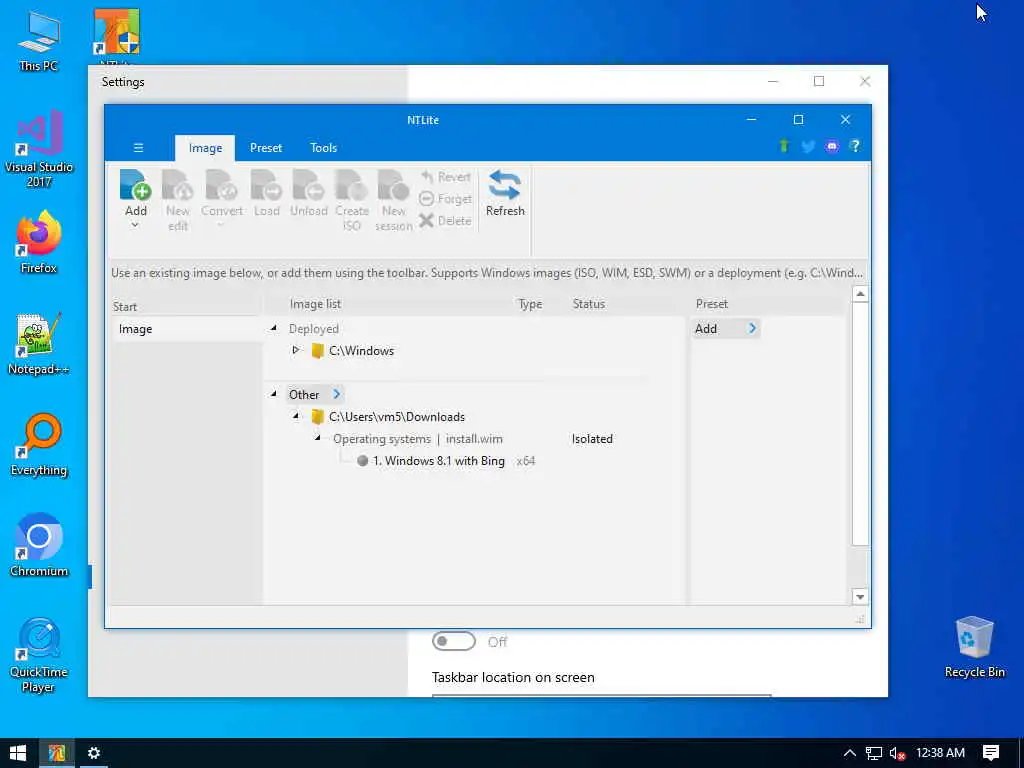The image size is (1024, 768).
Task: Select Windows 8.1 with Bing entry
Action: pos(438,461)
